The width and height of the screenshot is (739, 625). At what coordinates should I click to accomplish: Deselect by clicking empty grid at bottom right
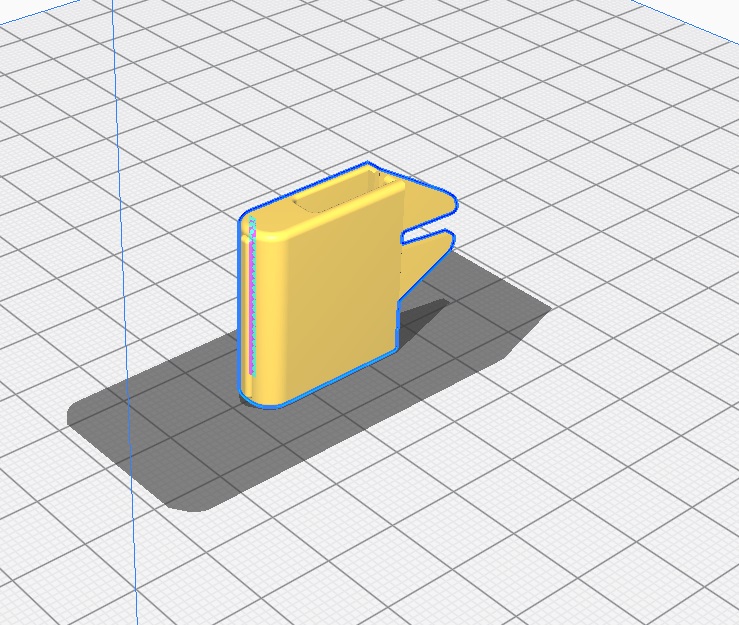(x=620, y=540)
